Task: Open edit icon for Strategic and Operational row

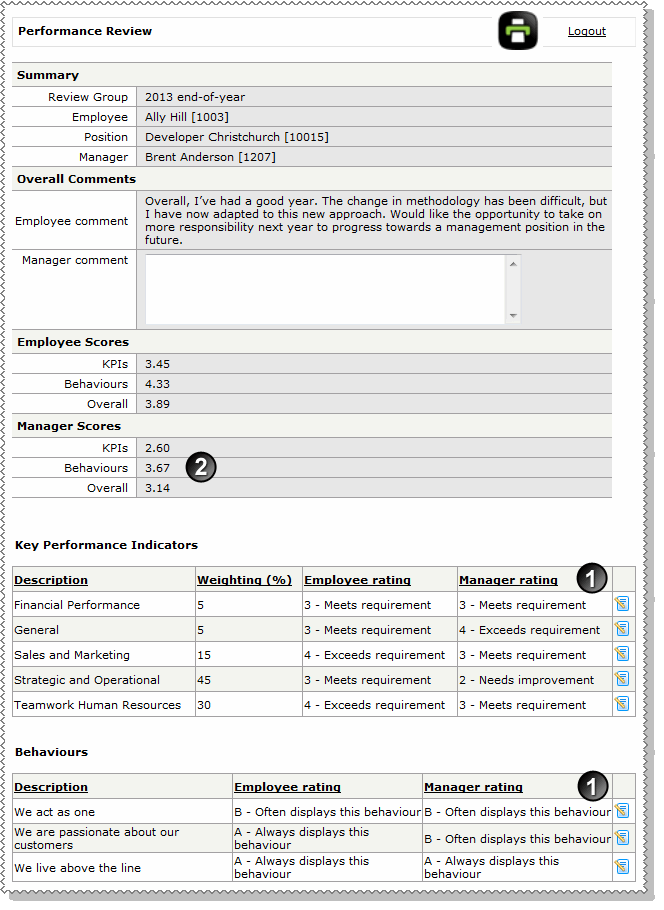Action: pyautogui.click(x=622, y=679)
